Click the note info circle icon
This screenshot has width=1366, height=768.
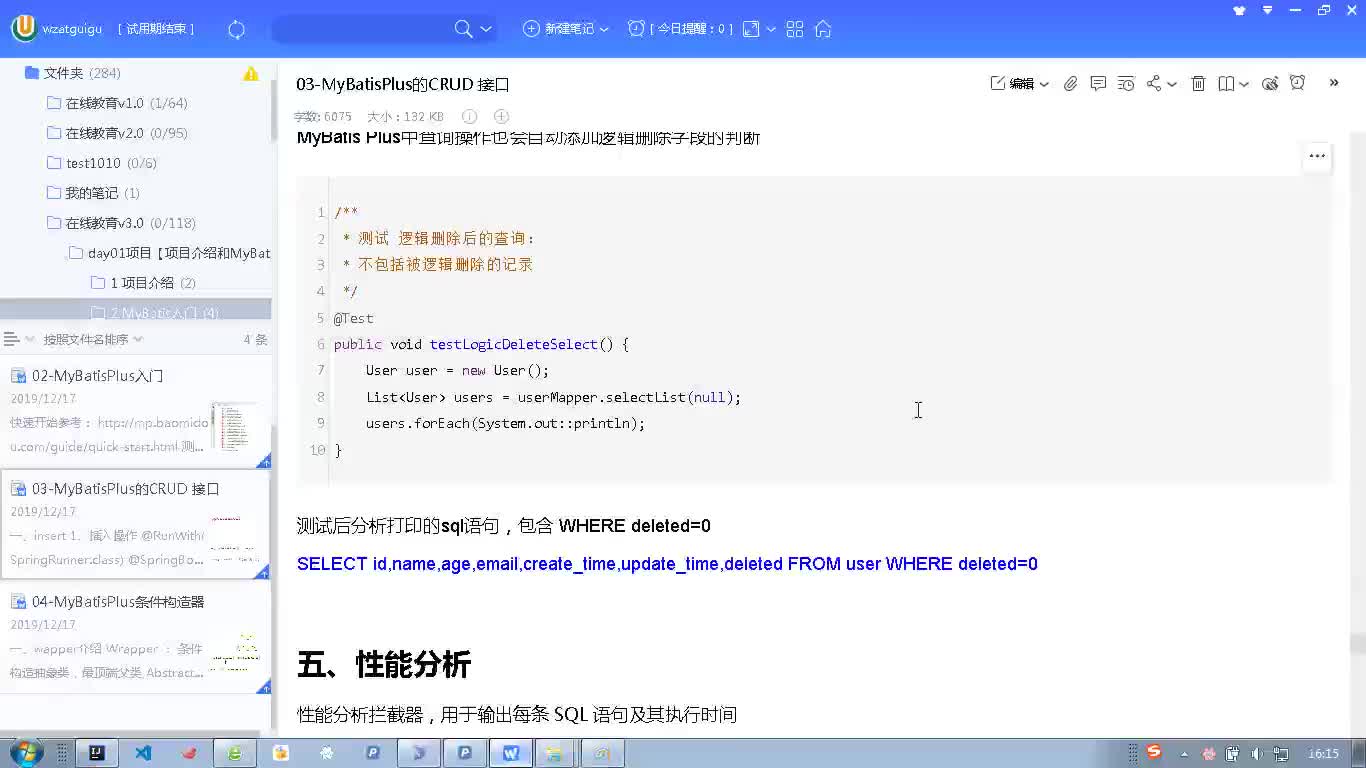pyautogui.click(x=470, y=117)
